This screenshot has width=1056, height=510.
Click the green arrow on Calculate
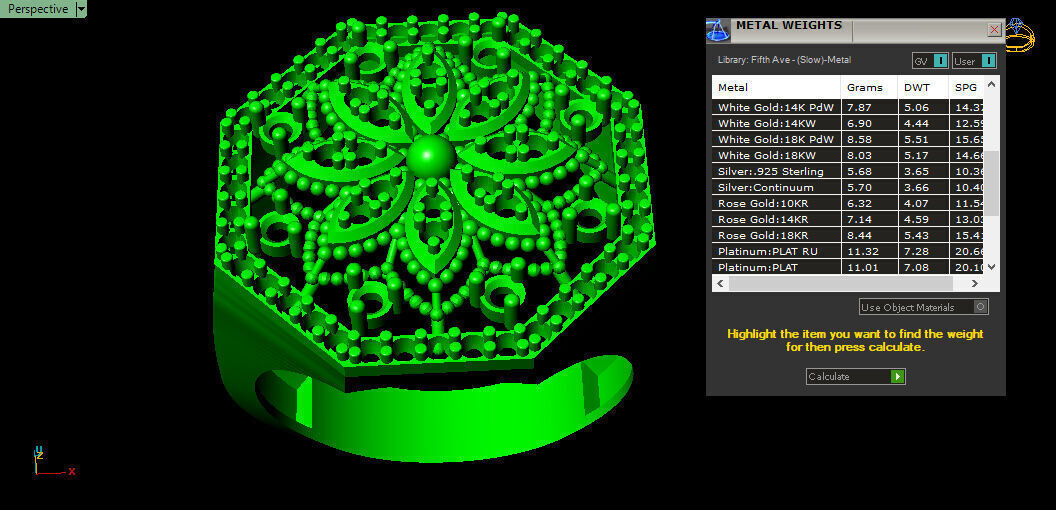(897, 377)
